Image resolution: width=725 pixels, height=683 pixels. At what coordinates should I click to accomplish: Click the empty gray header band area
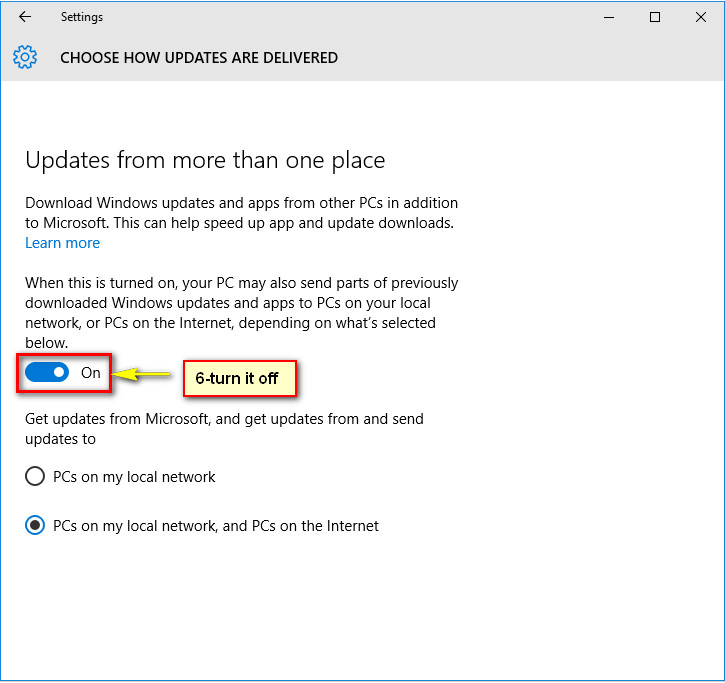click(x=530, y=58)
